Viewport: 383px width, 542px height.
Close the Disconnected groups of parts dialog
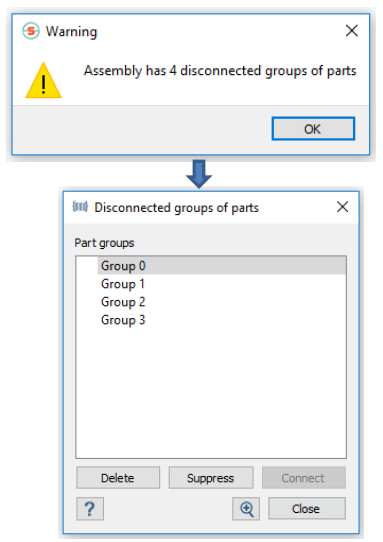point(342,207)
